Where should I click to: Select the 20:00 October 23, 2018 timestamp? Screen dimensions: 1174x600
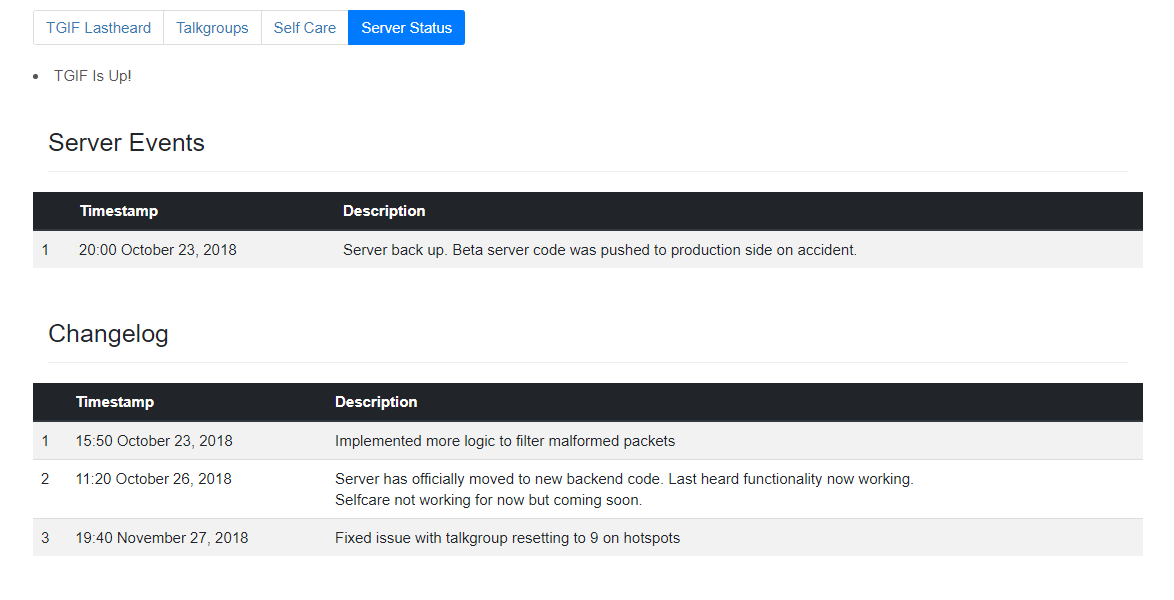pyautogui.click(x=158, y=250)
